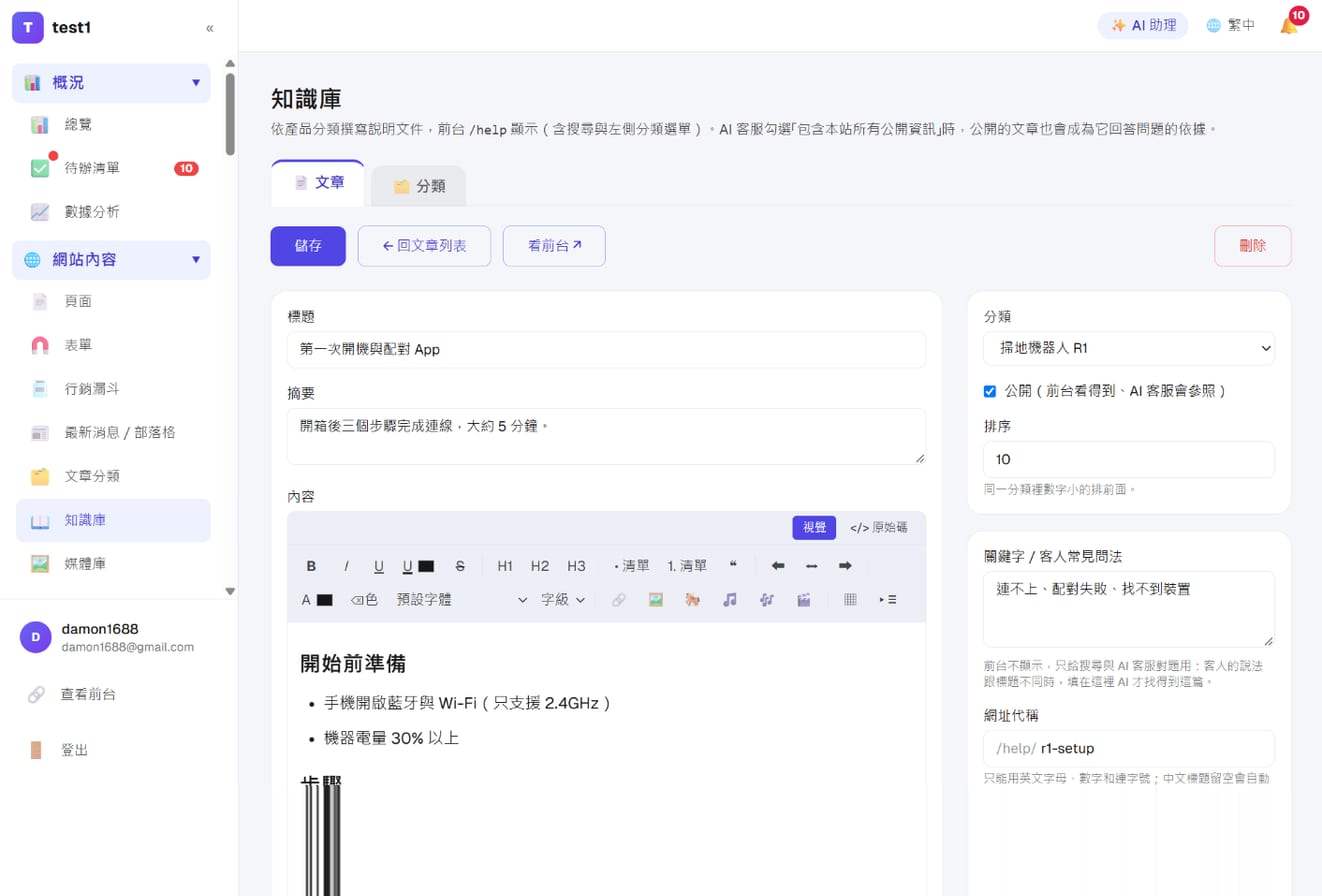1322x896 pixels.
Task: Align text right with the right arrow
Action: pos(845,566)
